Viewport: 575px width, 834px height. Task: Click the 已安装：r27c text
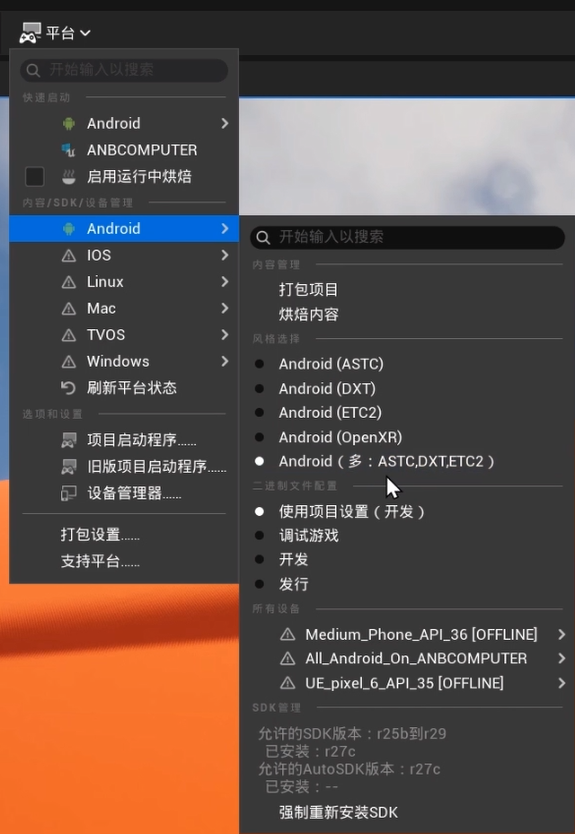(310, 752)
